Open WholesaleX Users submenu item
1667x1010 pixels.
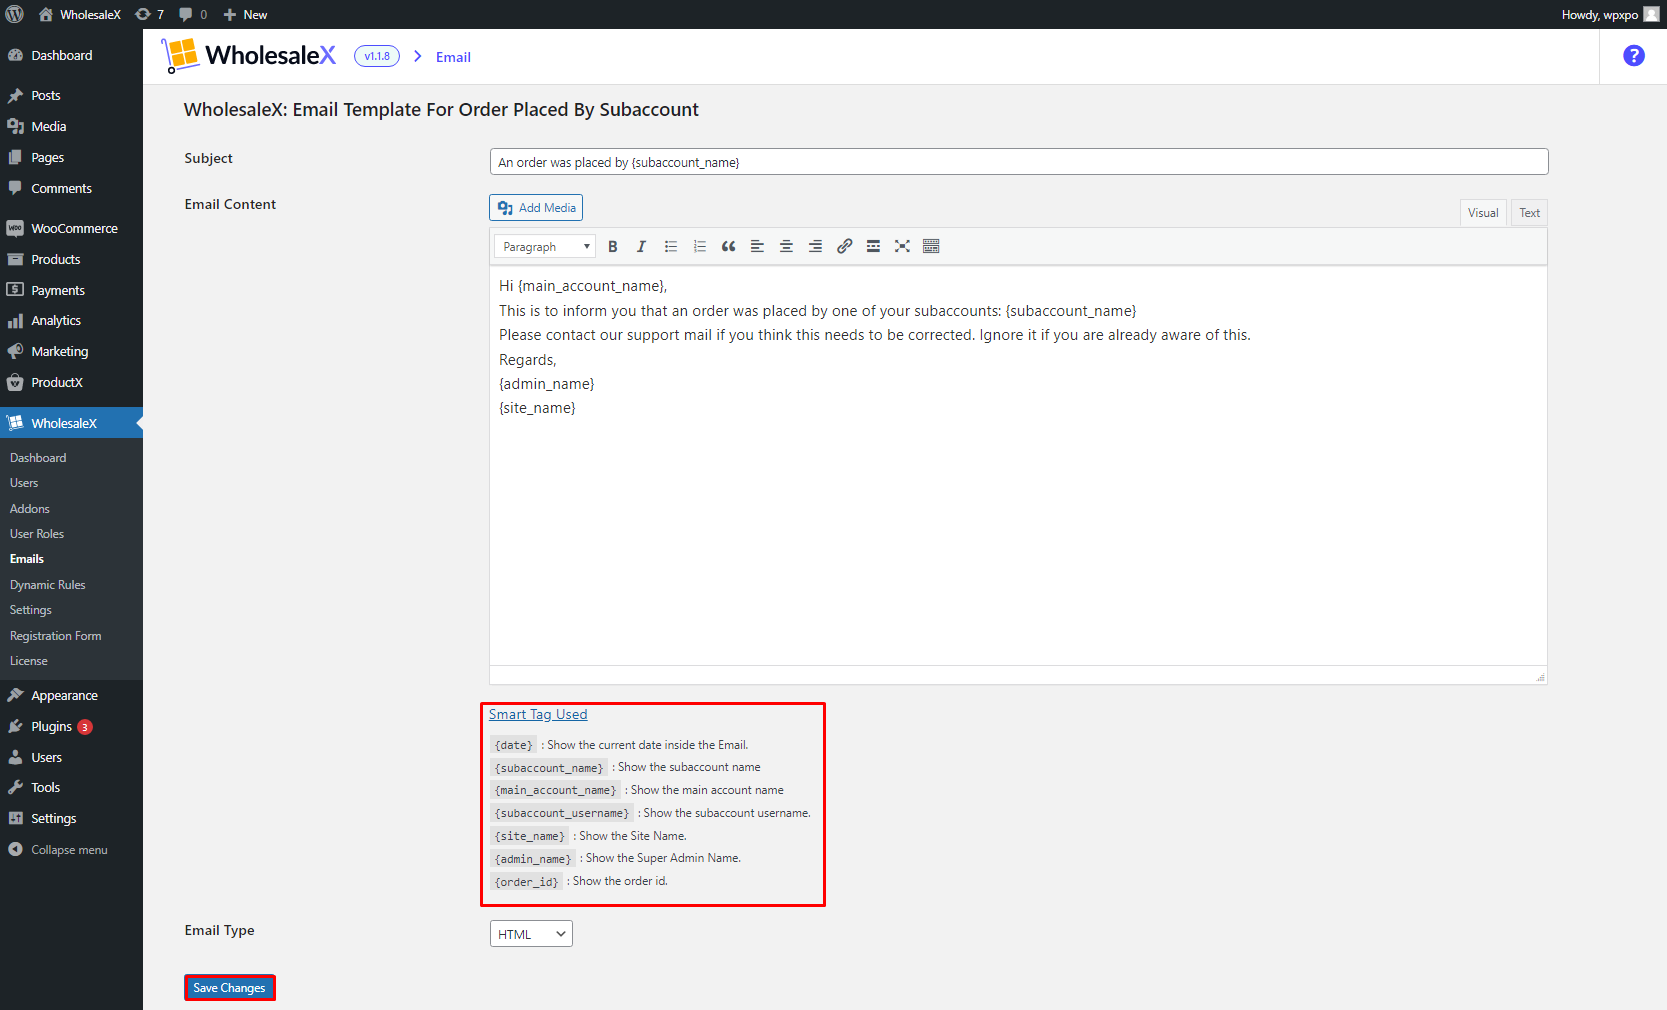[x=24, y=483]
